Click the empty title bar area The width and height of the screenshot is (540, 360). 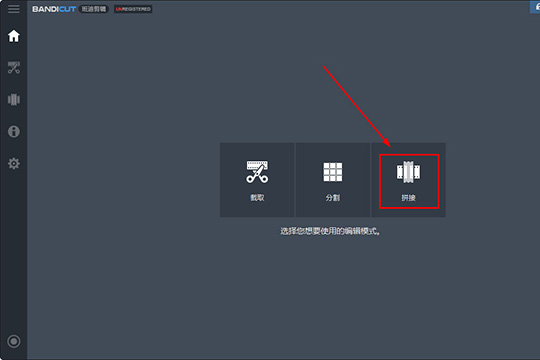coord(341,9)
